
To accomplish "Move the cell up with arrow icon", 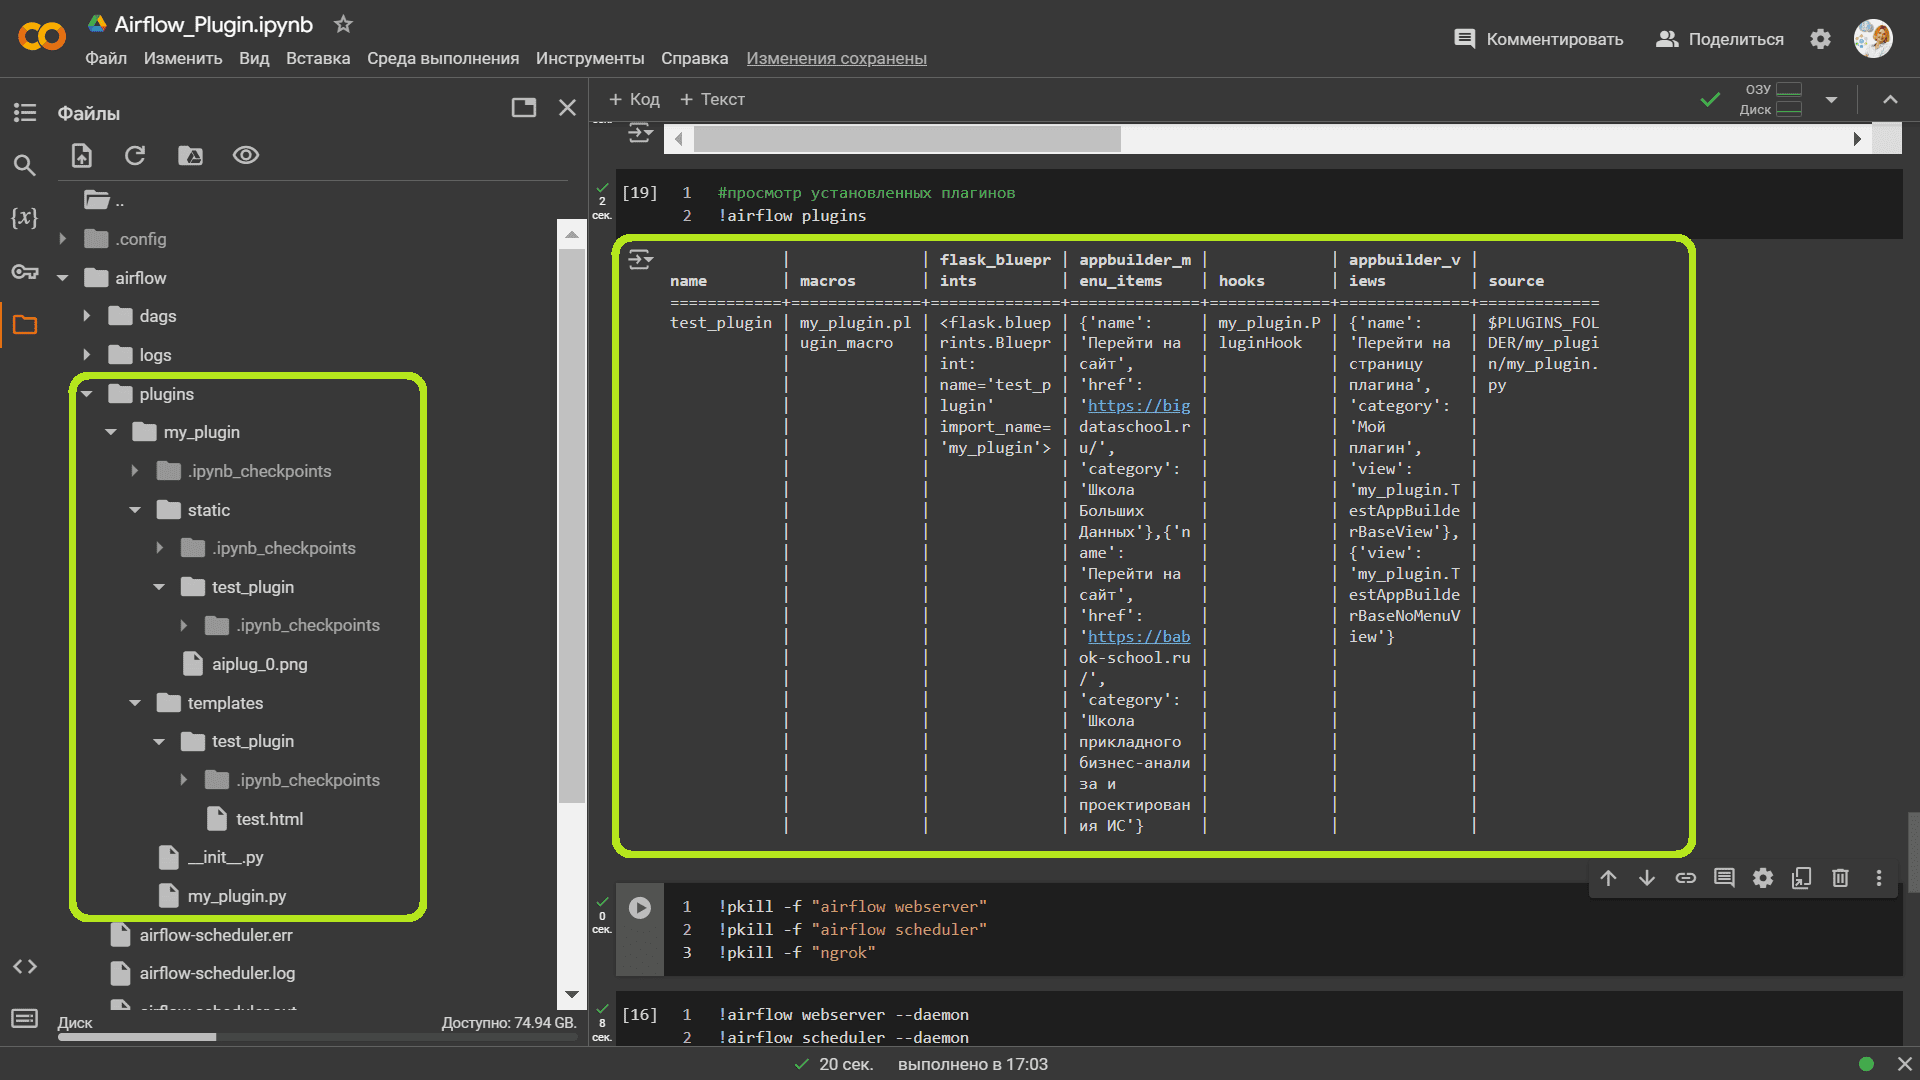I will (1608, 878).
